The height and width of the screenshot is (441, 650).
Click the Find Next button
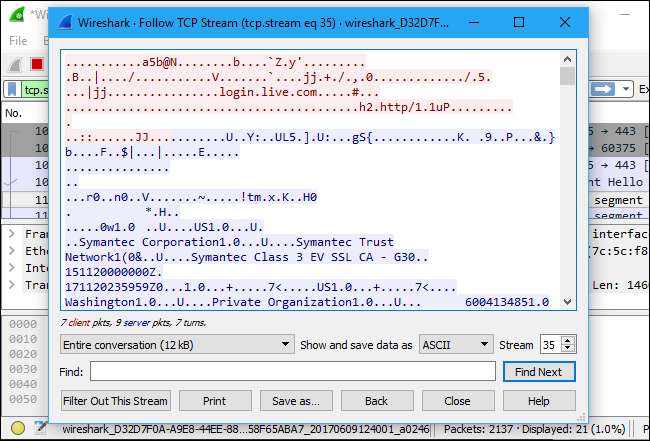point(539,372)
